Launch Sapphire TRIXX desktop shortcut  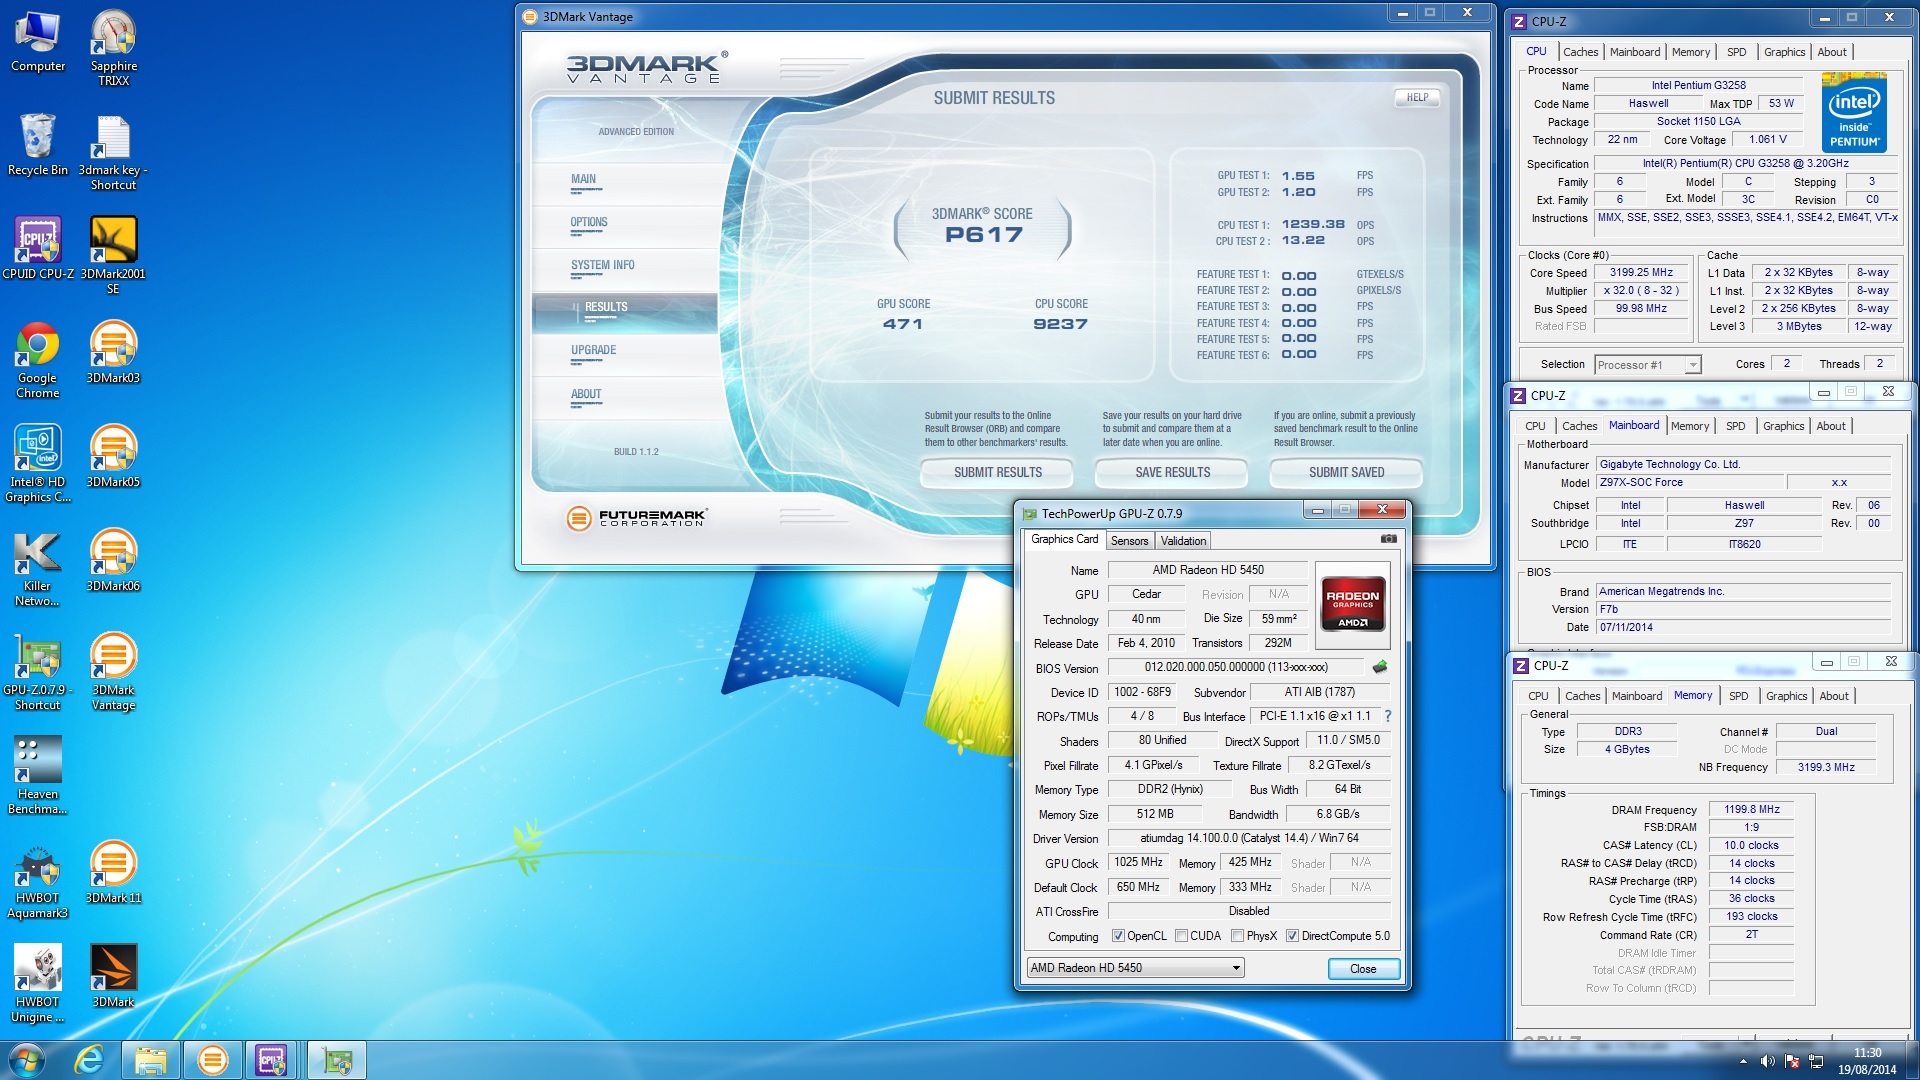[113, 48]
